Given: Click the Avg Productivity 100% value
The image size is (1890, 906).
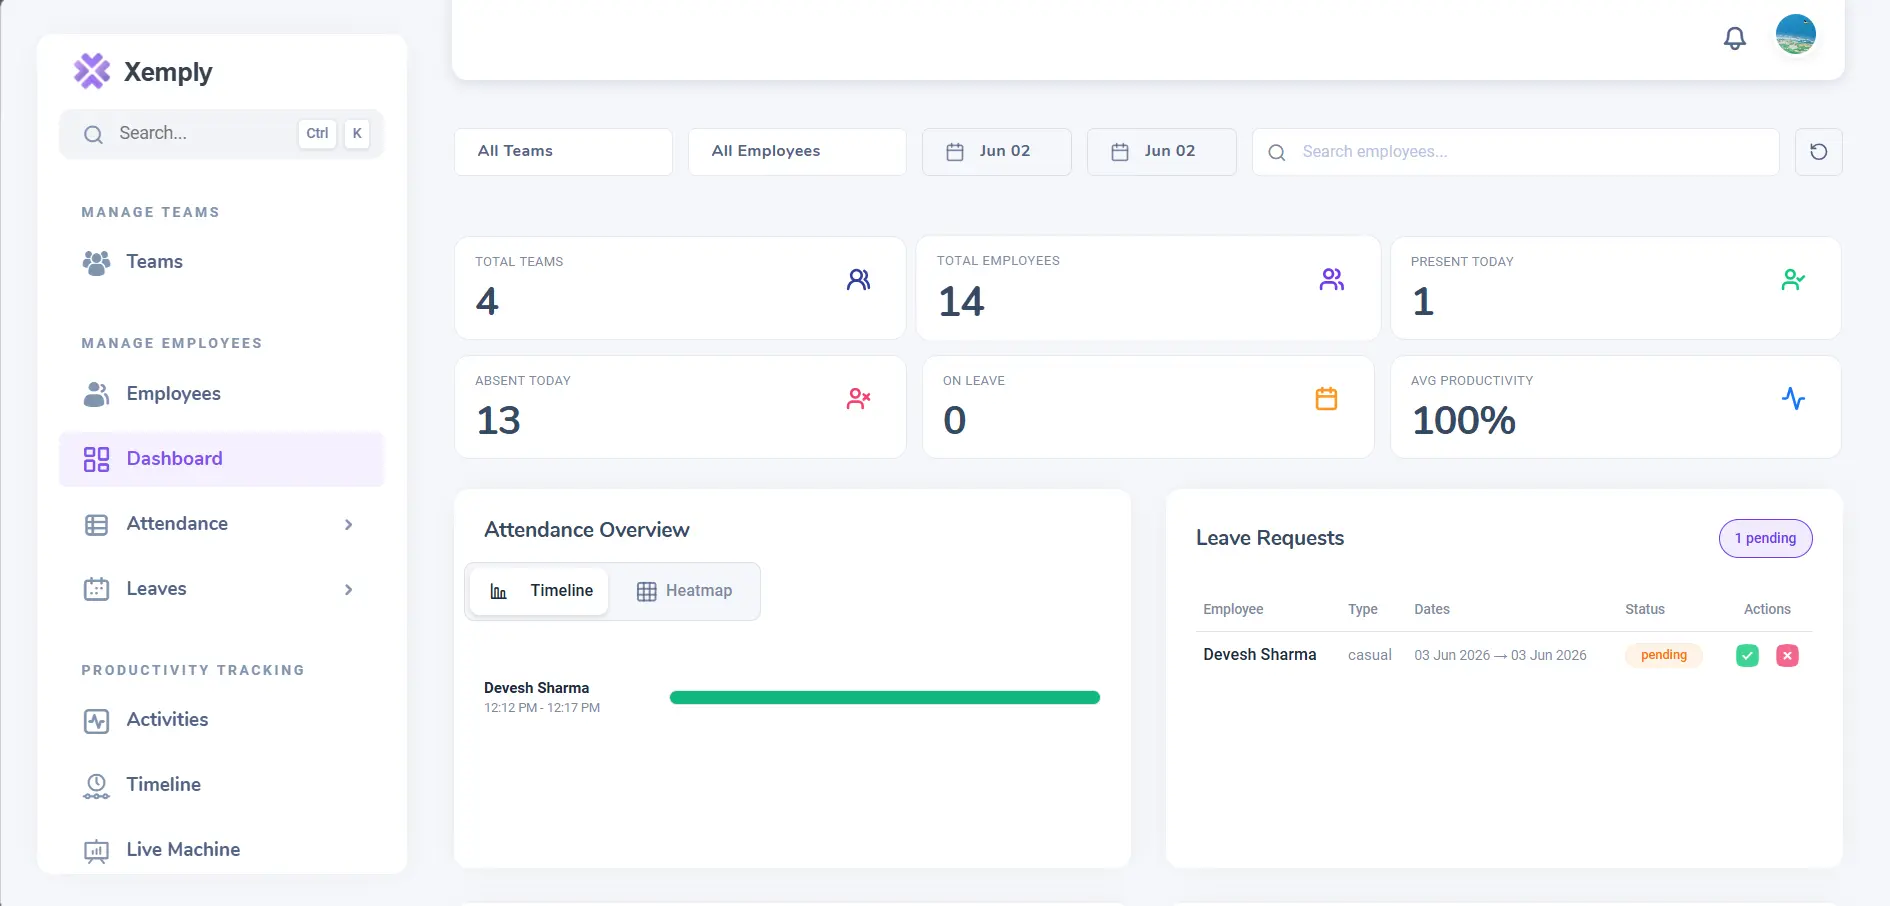Looking at the screenshot, I should coord(1464,421).
